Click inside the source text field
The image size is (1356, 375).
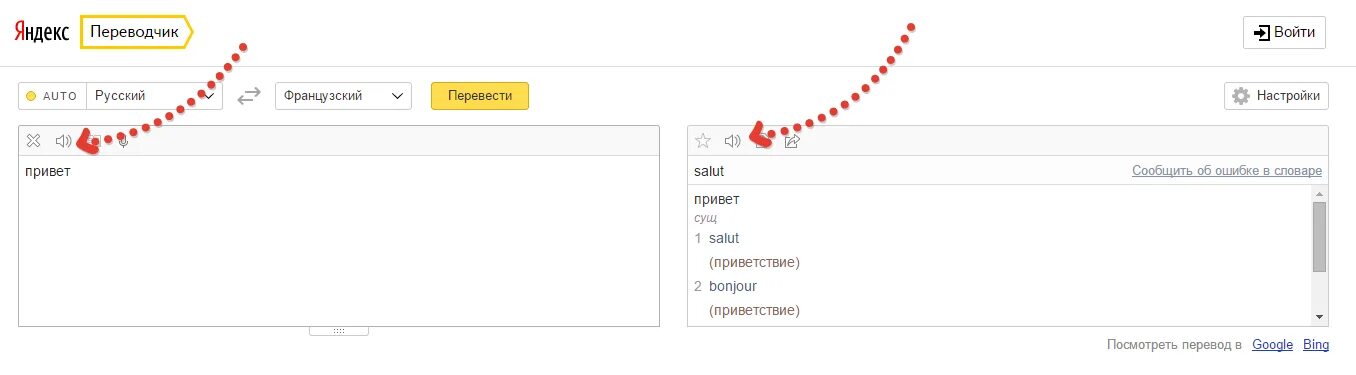pos(339,240)
